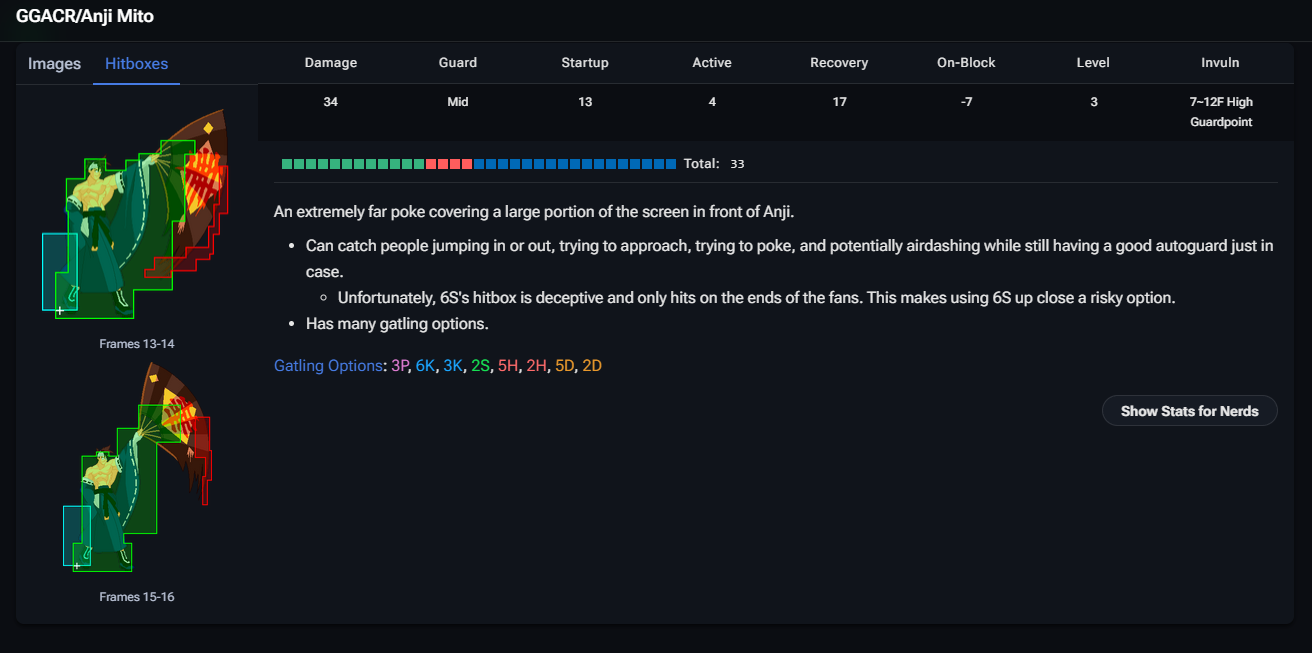Follow the 2D gatling link
Image resolution: width=1312 pixels, height=653 pixels.
592,366
